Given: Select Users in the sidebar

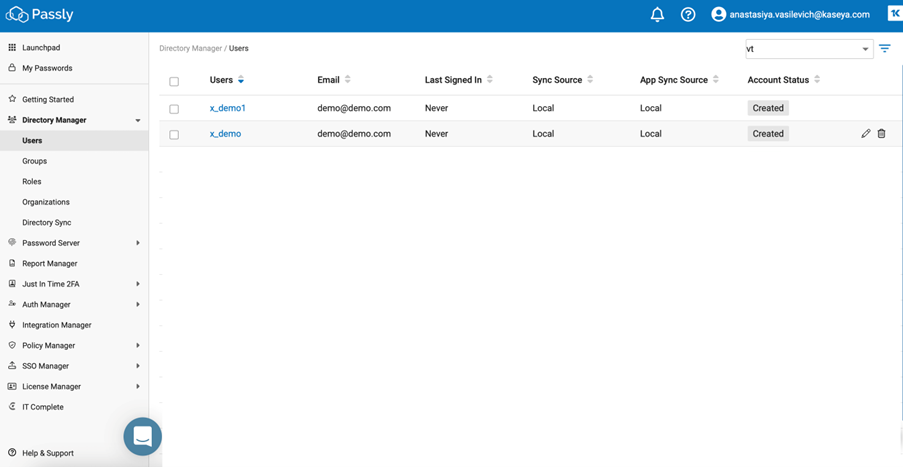Looking at the screenshot, I should pyautogui.click(x=74, y=141).
